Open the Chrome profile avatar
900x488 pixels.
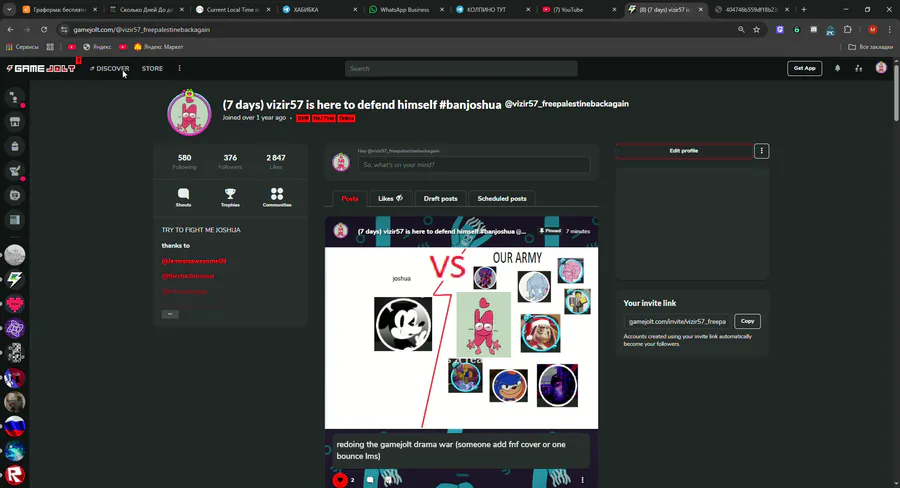[872, 29]
